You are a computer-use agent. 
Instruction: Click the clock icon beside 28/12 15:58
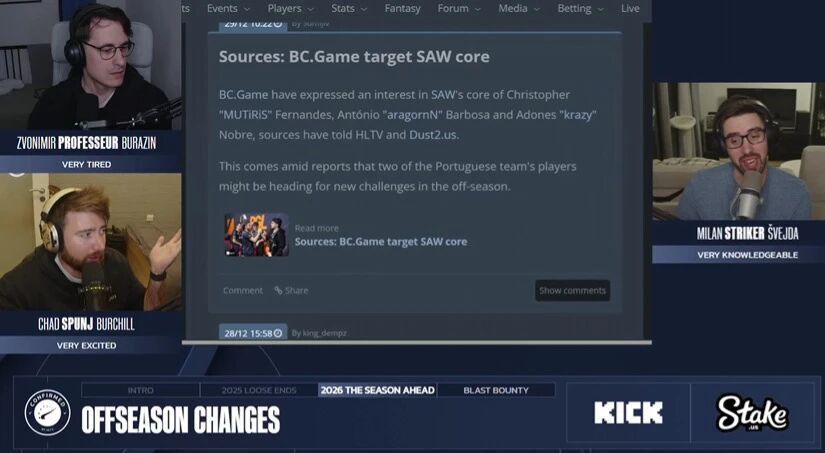tap(278, 333)
